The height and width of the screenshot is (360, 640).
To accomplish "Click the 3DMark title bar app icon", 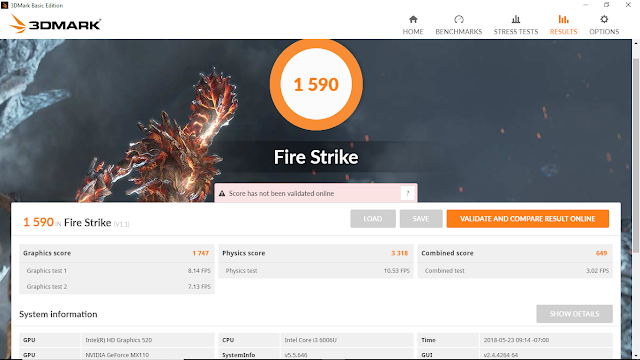I will (4, 5).
